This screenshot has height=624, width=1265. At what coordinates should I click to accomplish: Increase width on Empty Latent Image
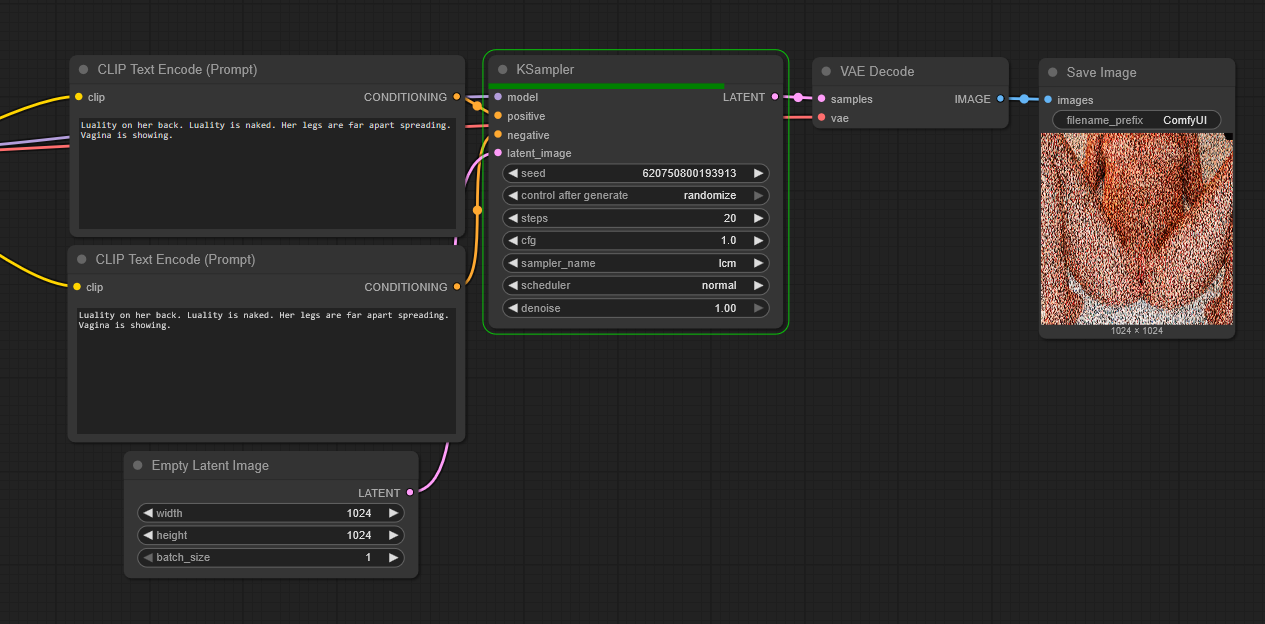pyautogui.click(x=393, y=513)
